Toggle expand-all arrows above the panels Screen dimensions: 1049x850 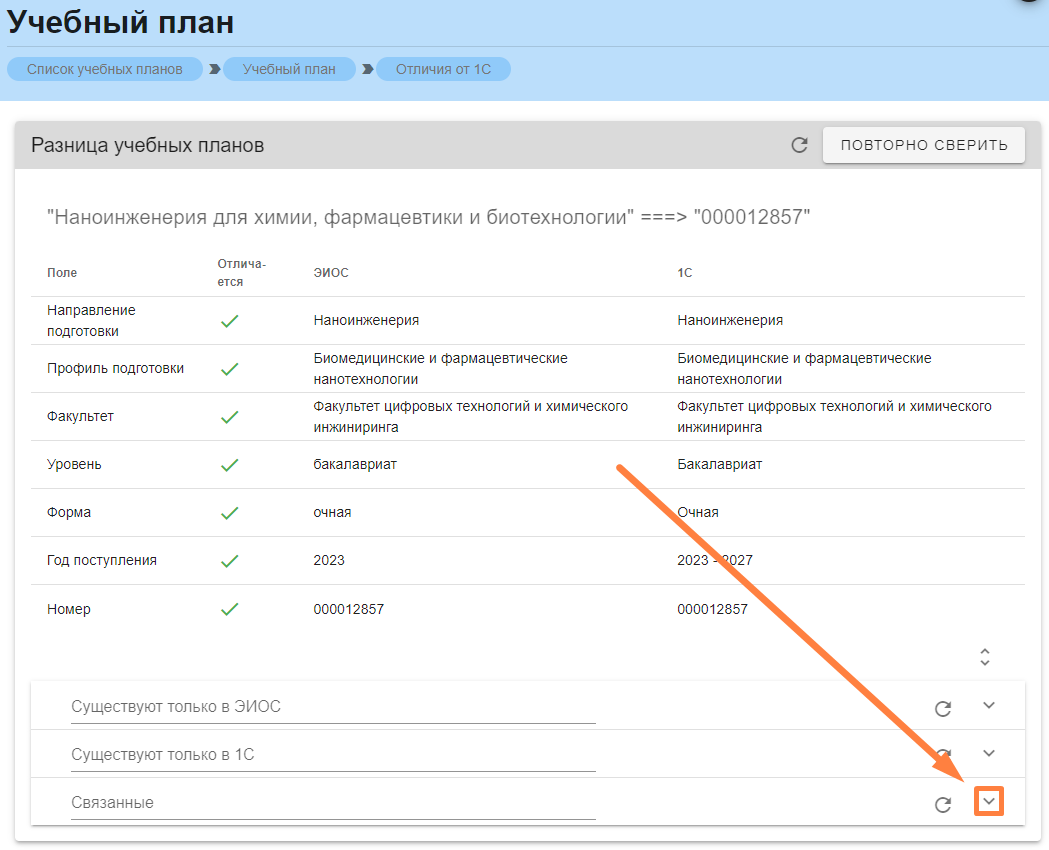(985, 657)
